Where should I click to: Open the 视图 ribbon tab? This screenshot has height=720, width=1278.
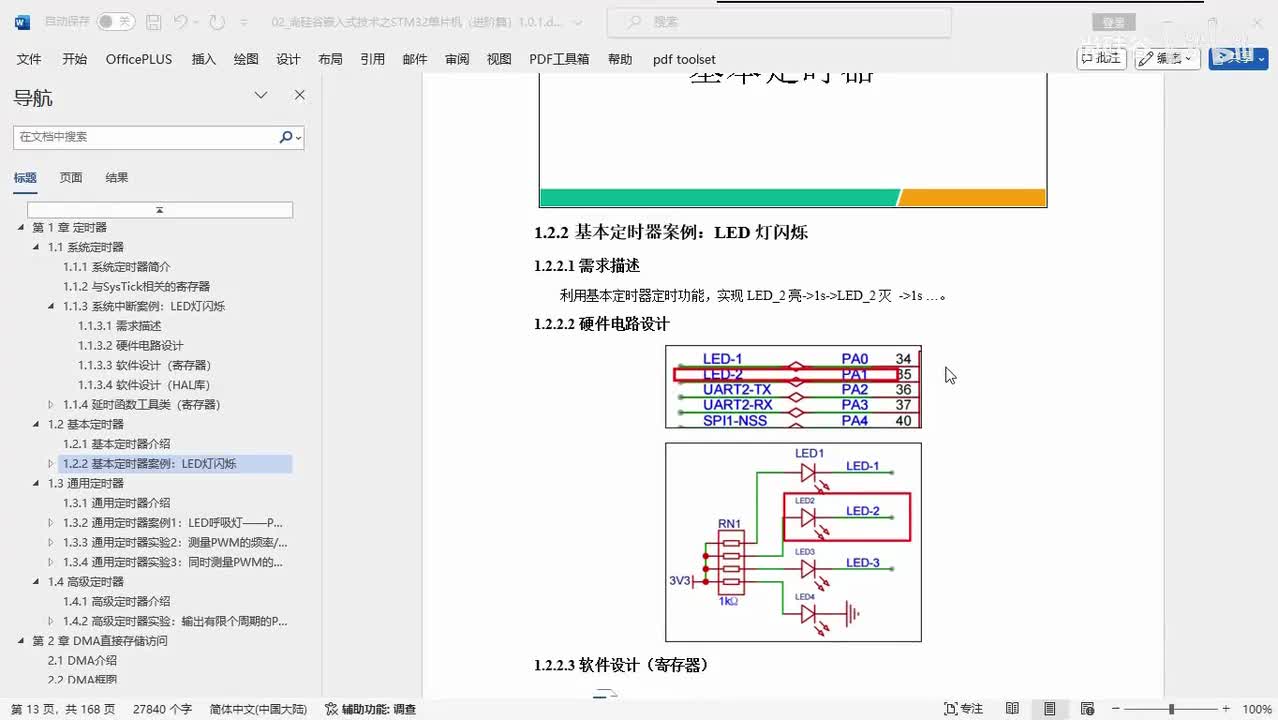click(499, 59)
